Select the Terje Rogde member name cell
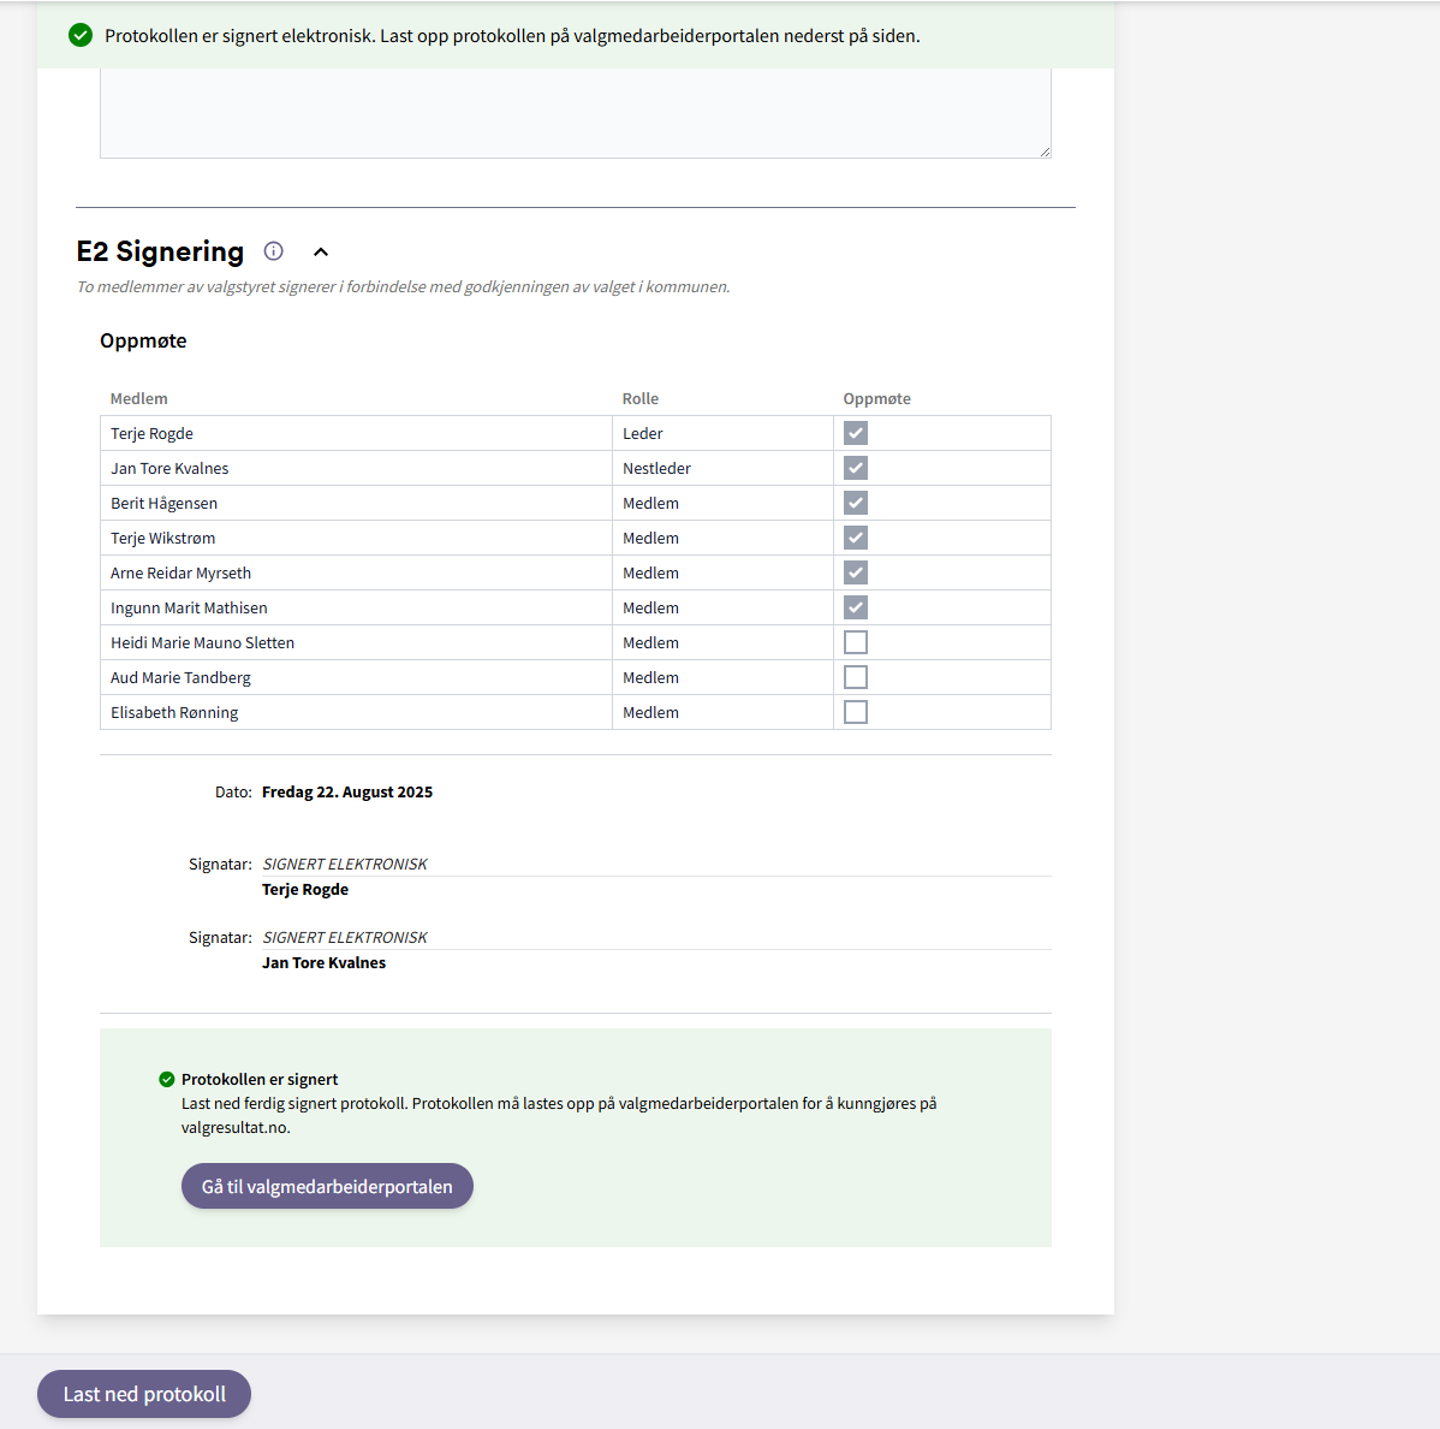 point(152,433)
